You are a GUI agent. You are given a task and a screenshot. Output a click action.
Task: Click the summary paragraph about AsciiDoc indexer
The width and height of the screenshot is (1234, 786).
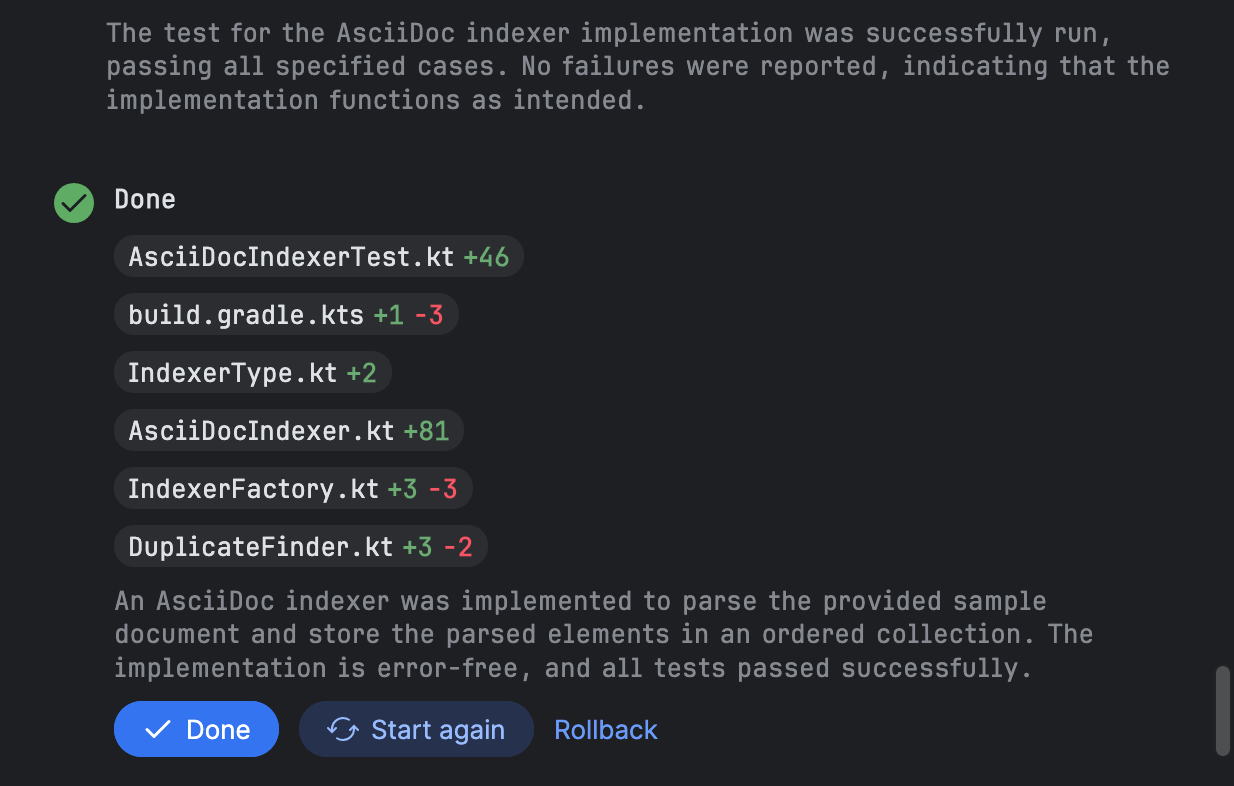tap(604, 634)
